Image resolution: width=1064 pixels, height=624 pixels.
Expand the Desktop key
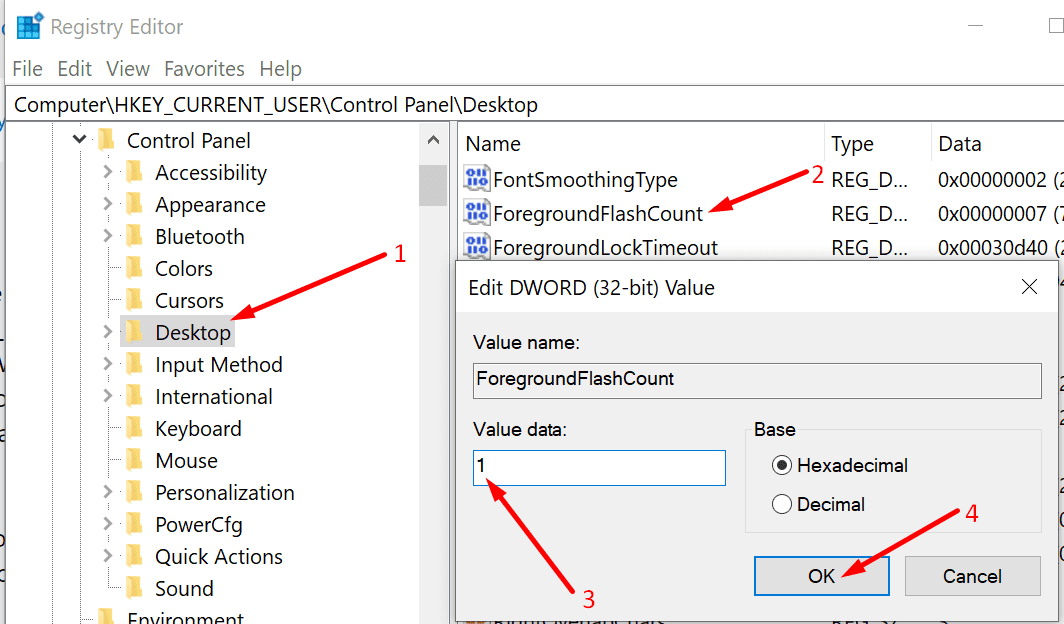point(107,332)
